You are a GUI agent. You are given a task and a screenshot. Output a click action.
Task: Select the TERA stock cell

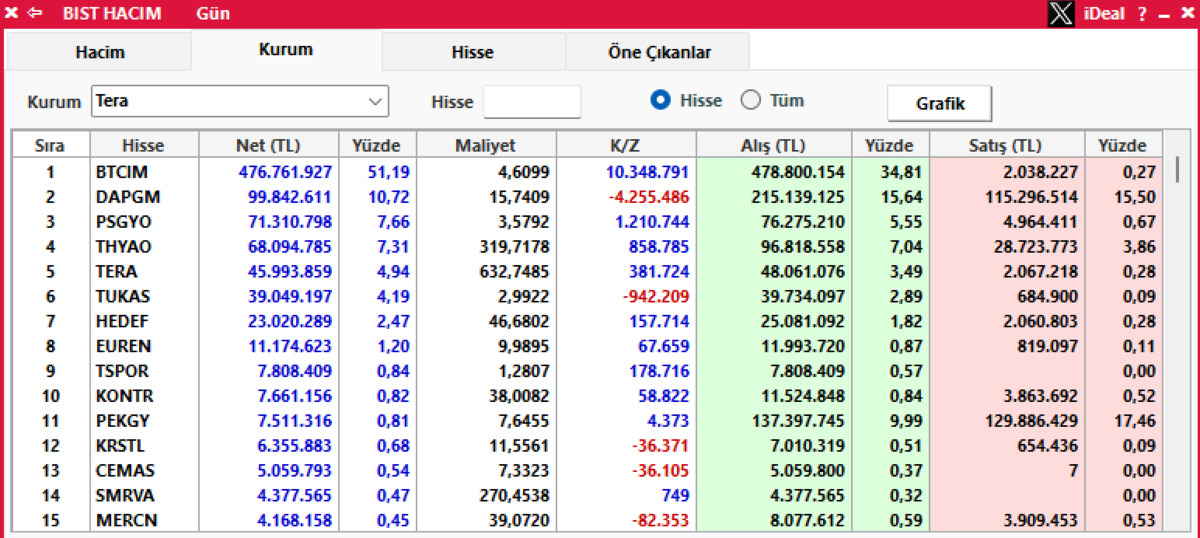point(144,271)
